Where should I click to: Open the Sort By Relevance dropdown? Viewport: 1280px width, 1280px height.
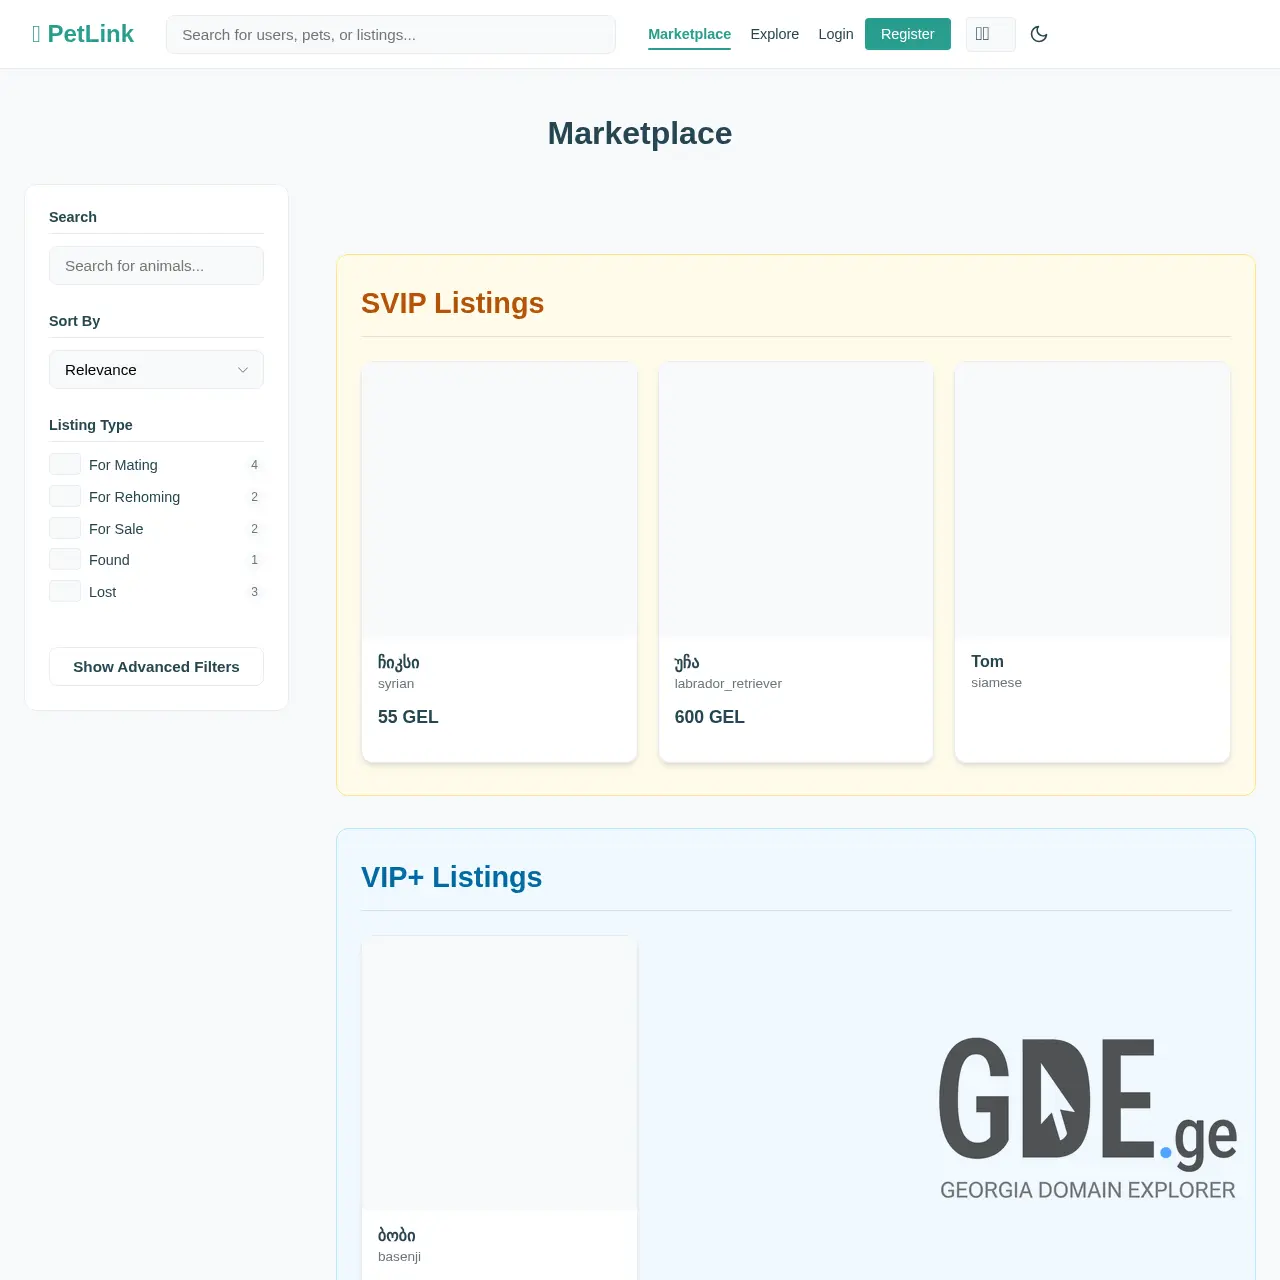pos(156,369)
